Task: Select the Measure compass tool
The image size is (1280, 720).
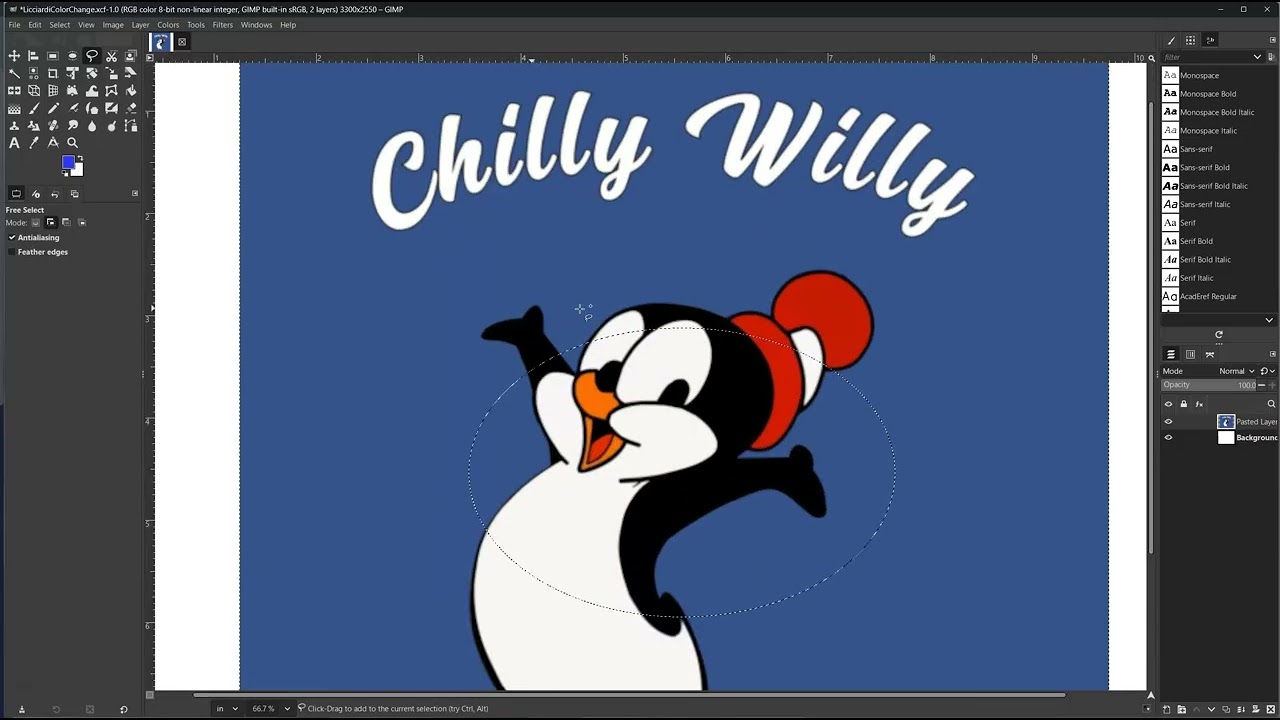Action: [53, 143]
